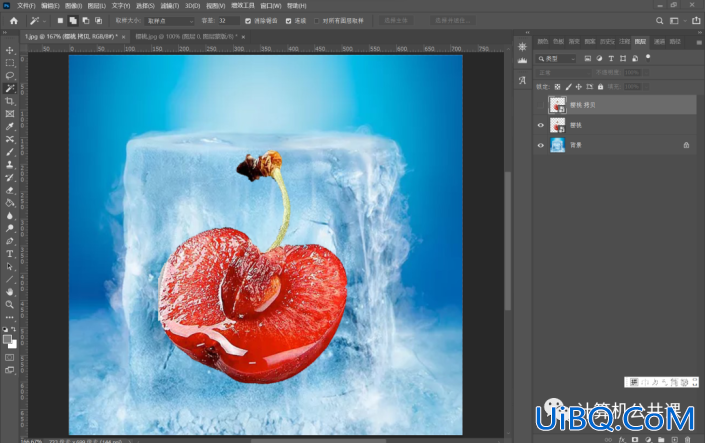Toggle lock image pixels brush icon
The height and width of the screenshot is (443, 705).
tap(568, 87)
